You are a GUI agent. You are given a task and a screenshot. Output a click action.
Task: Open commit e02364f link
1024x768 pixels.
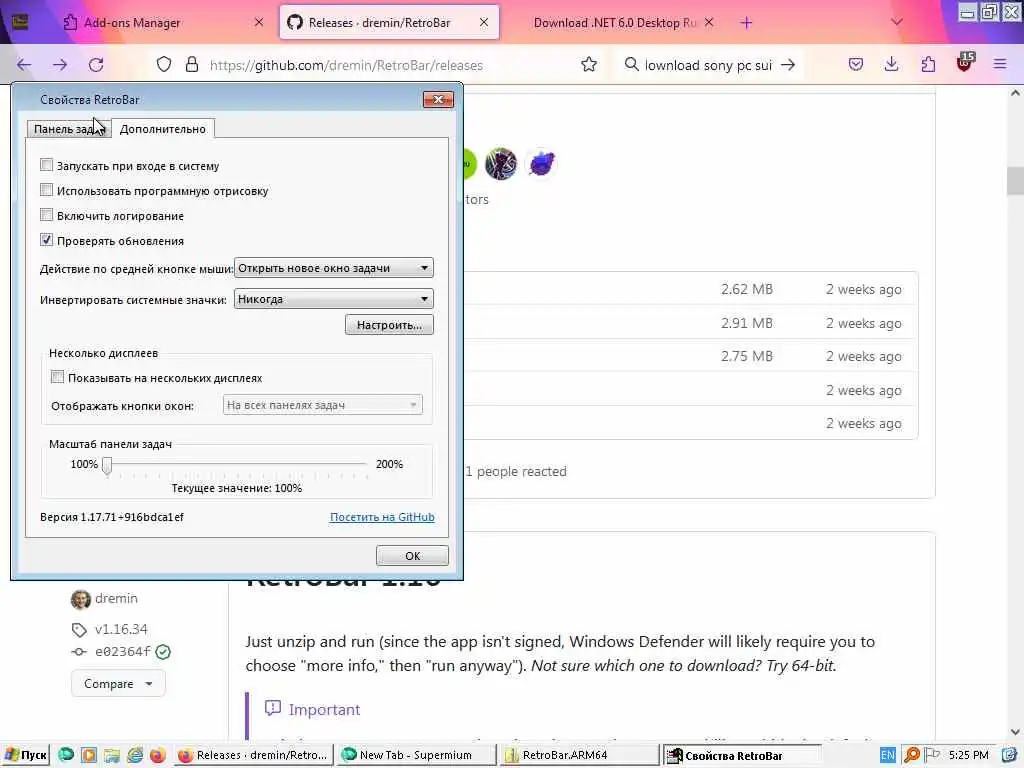pos(123,651)
